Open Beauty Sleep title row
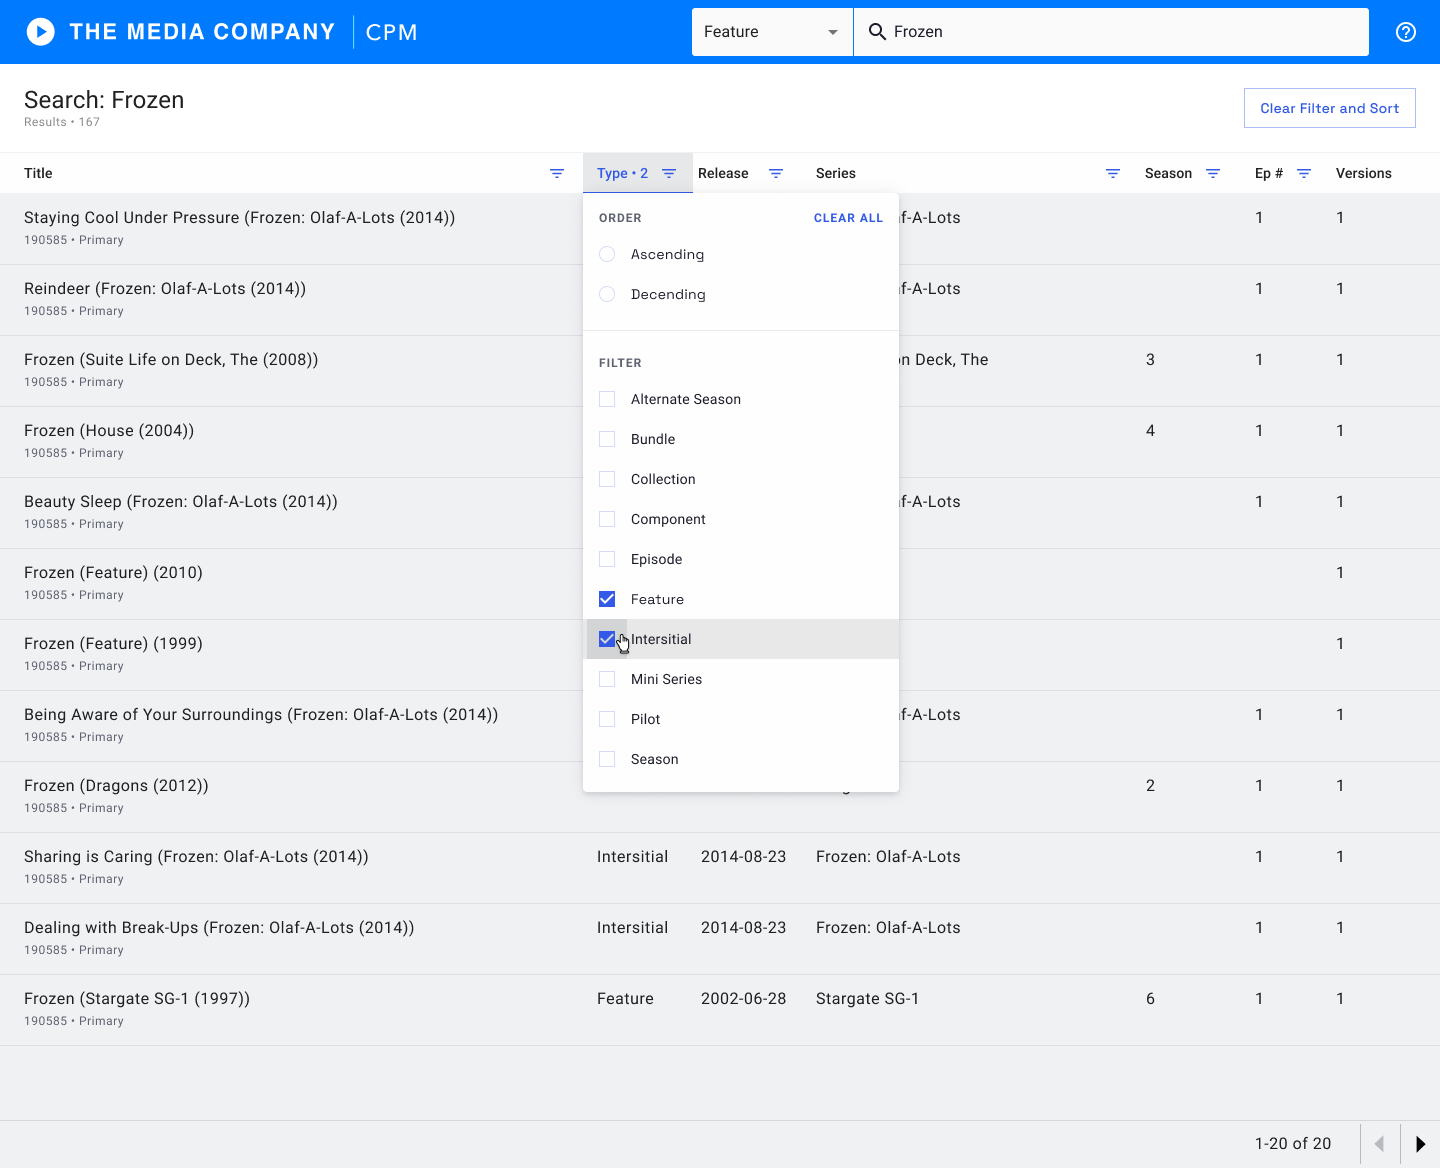This screenshot has width=1440, height=1168. pos(181,502)
